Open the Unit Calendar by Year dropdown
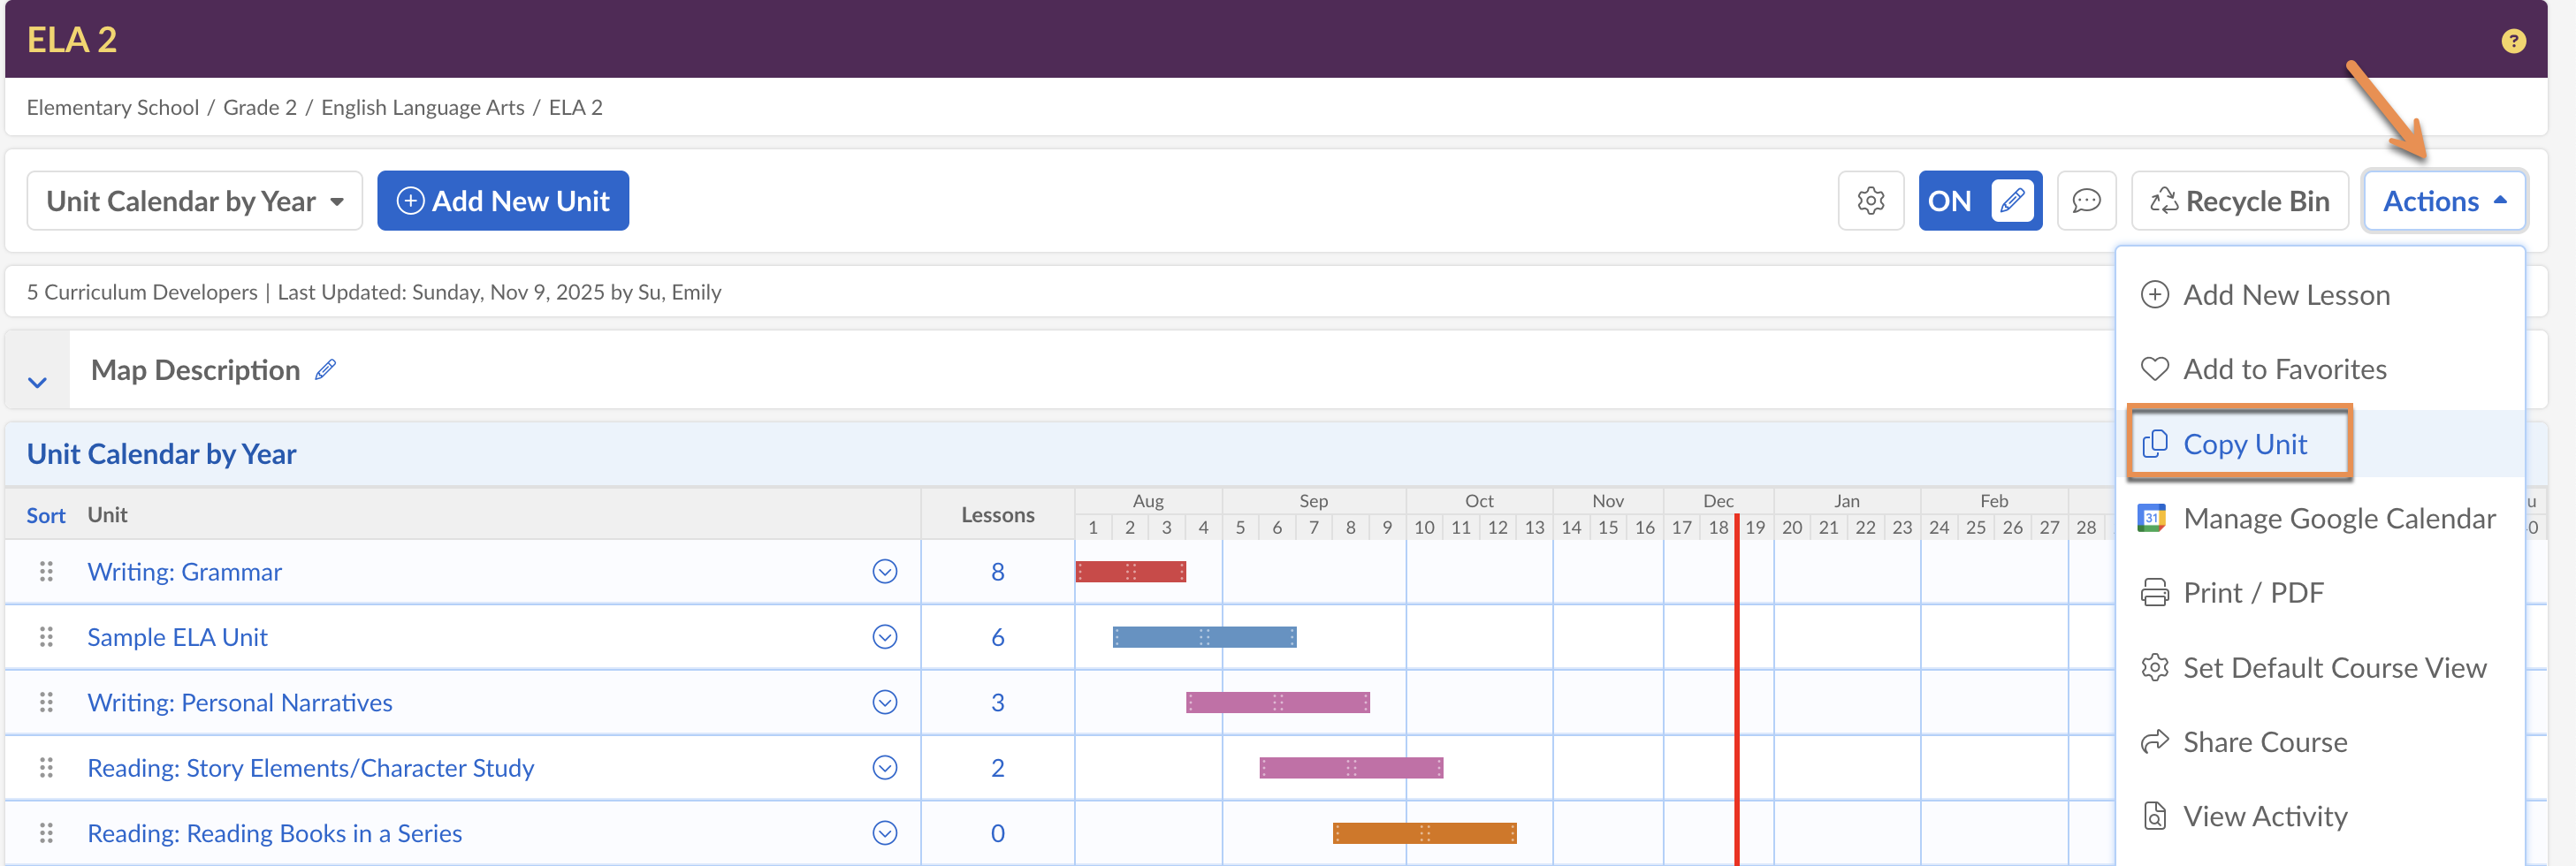This screenshot has width=2576, height=866. point(194,201)
